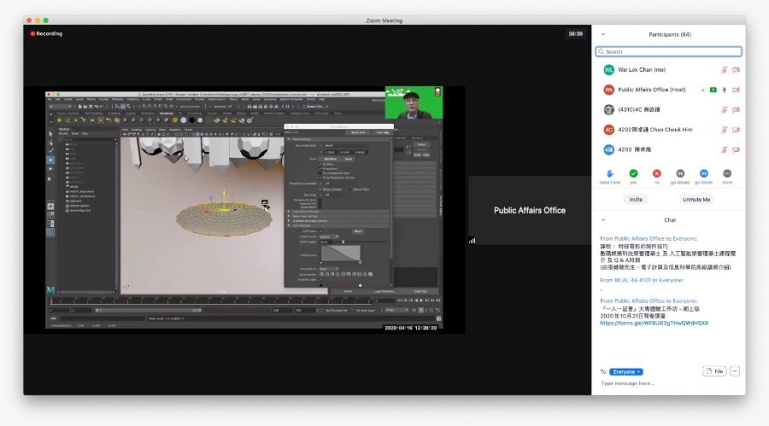The width and height of the screenshot is (769, 426).
Task: Click the Maya animation timeline ruler
Action: 211,301
